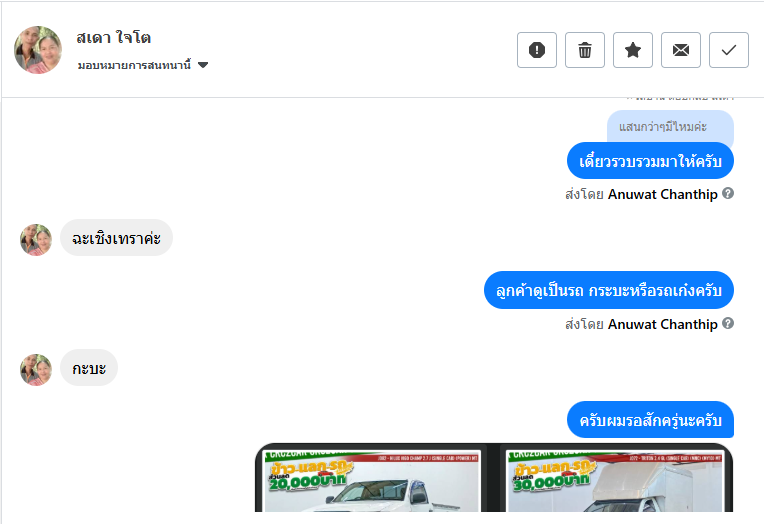Image resolution: width=764 pixels, height=524 pixels.
Task: Star this conversation for follow-up
Action: 632,50
